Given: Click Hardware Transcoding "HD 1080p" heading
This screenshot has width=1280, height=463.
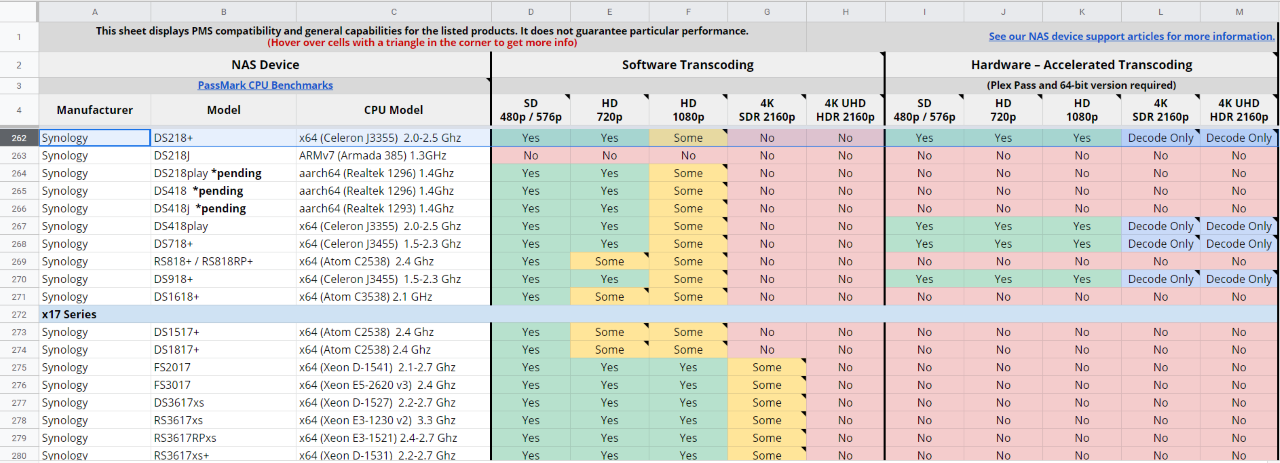Looking at the screenshot, I should [x=1082, y=111].
